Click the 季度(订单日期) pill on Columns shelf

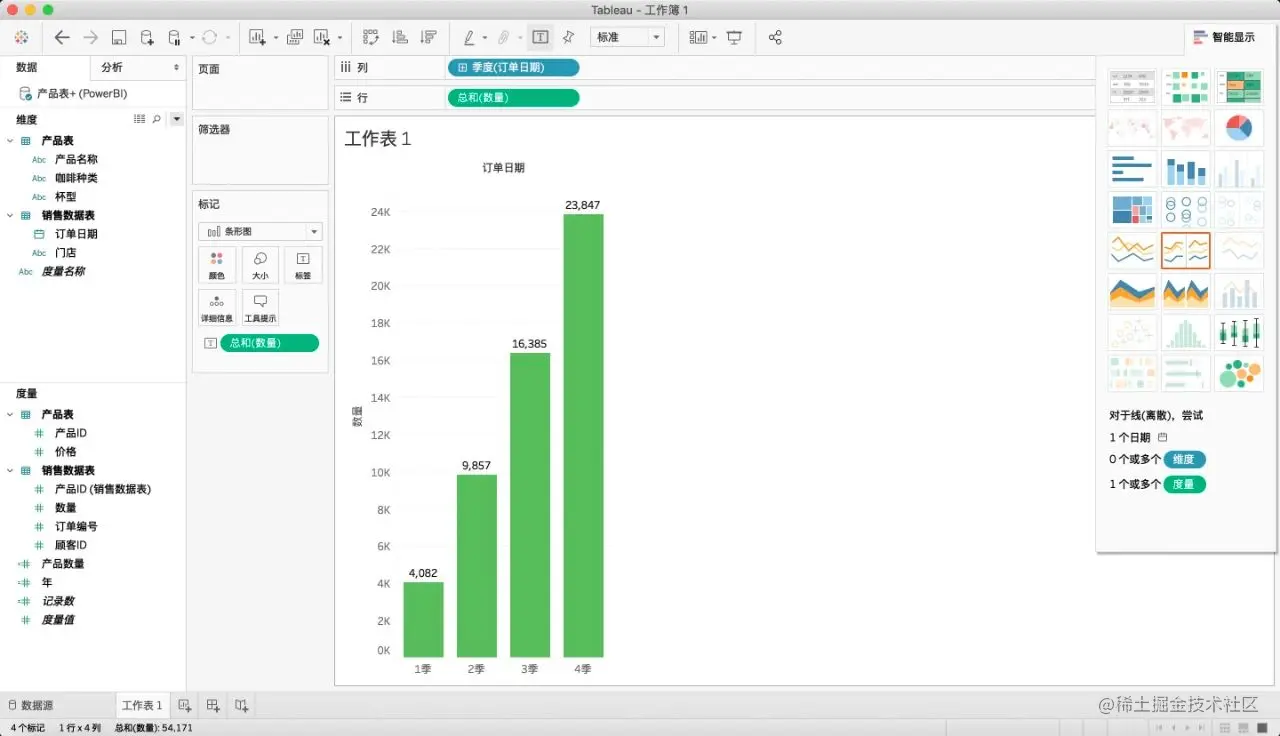(x=512, y=67)
